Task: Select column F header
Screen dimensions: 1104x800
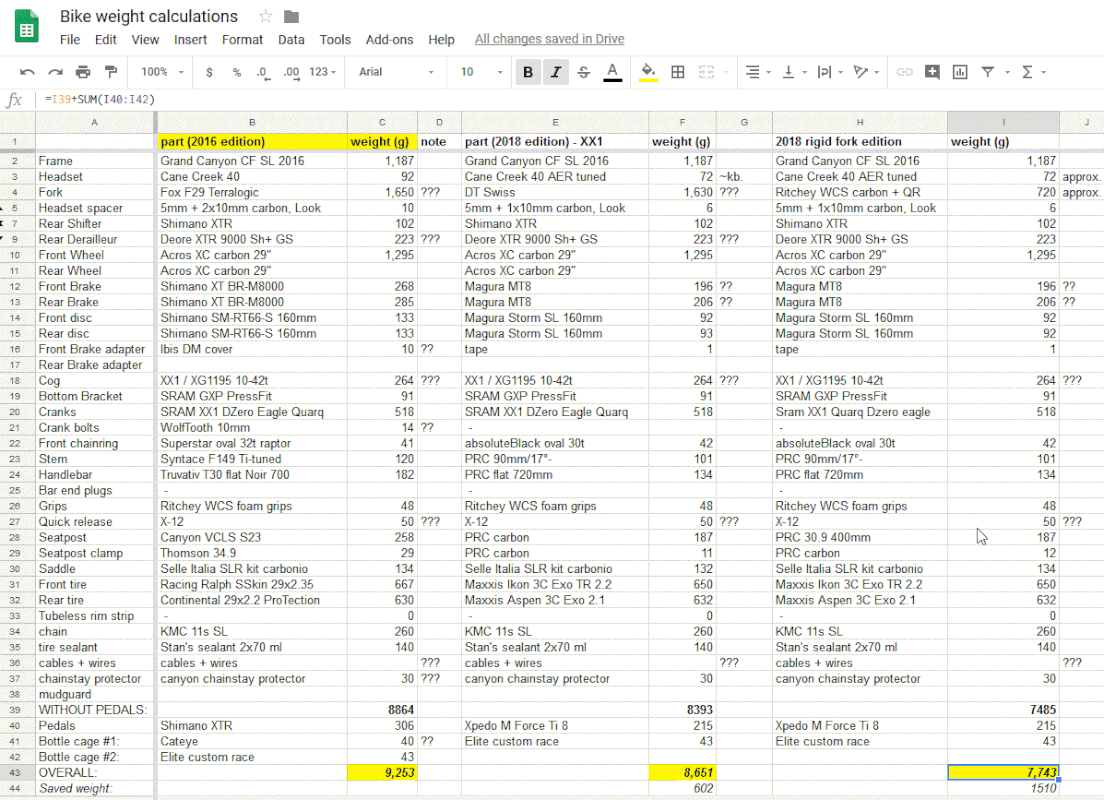Action: 682,123
